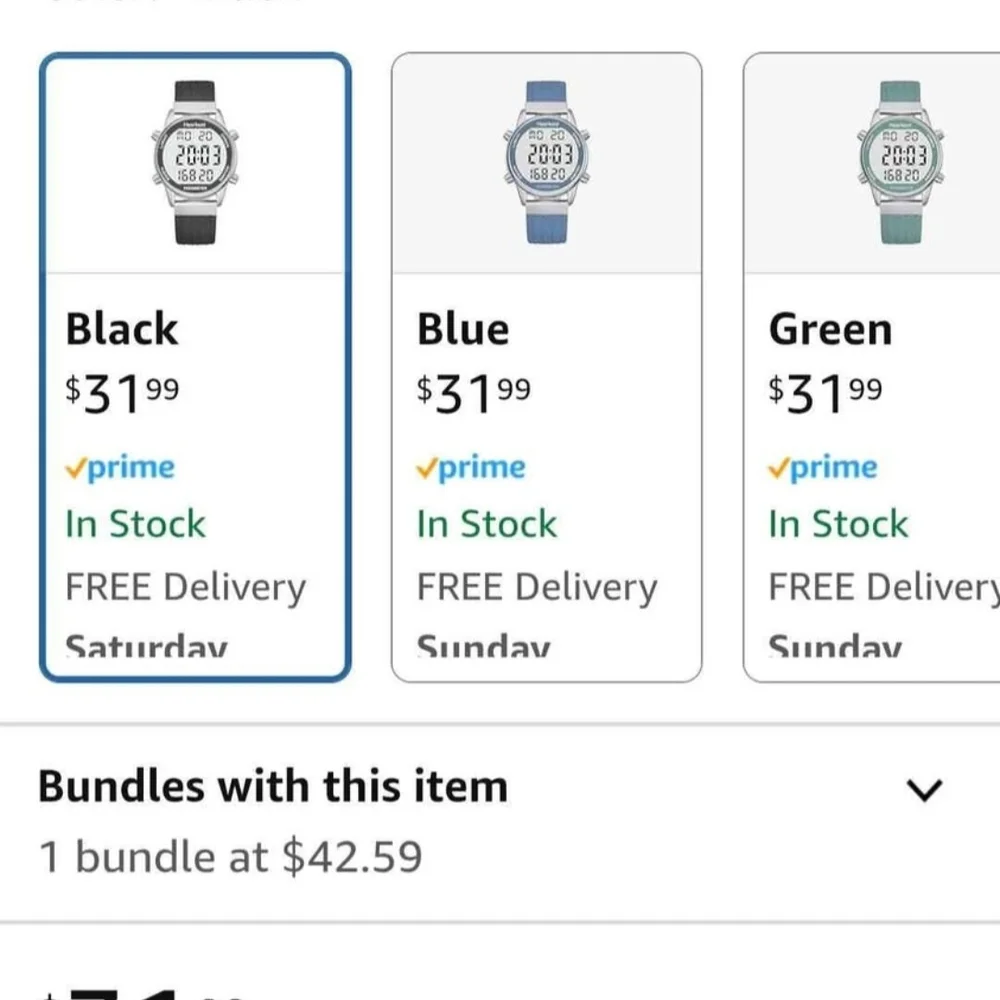Click FREE Delivery text in Black card
The image size is (1000, 1000).
point(185,587)
